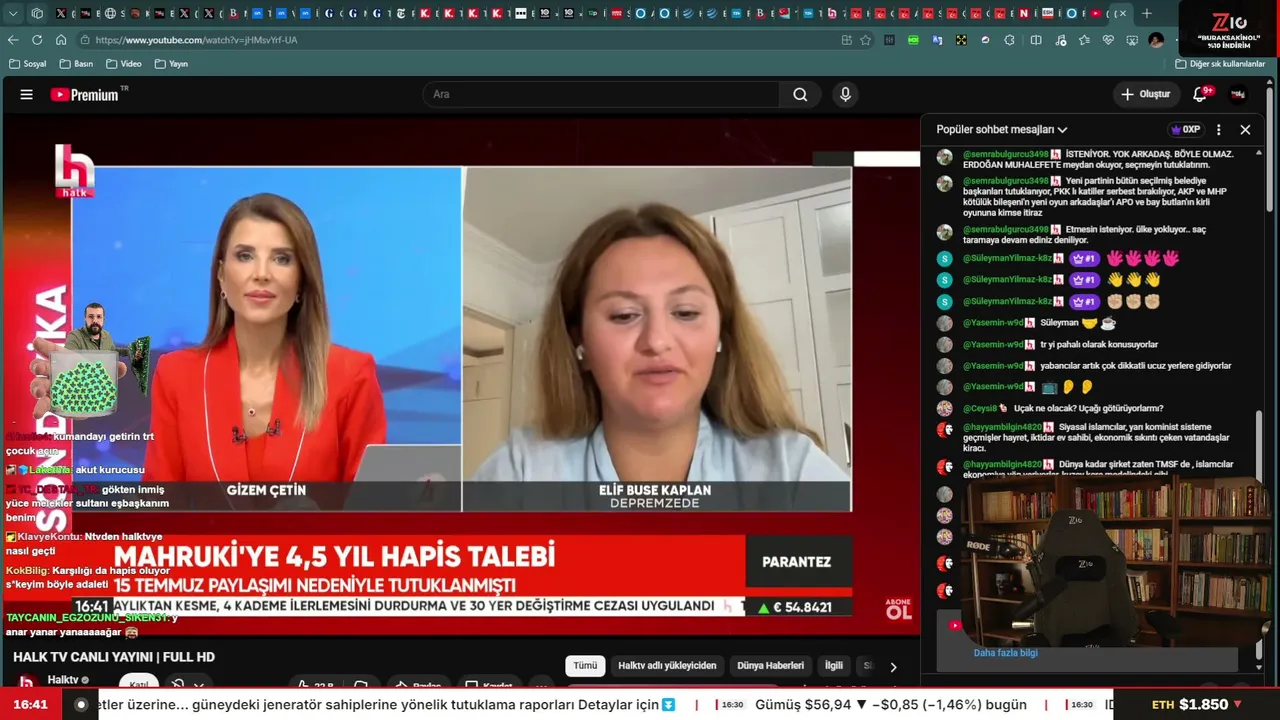Image resolution: width=1280 pixels, height=720 pixels.
Task: Click the Oluştur create button
Action: pyautogui.click(x=1147, y=95)
